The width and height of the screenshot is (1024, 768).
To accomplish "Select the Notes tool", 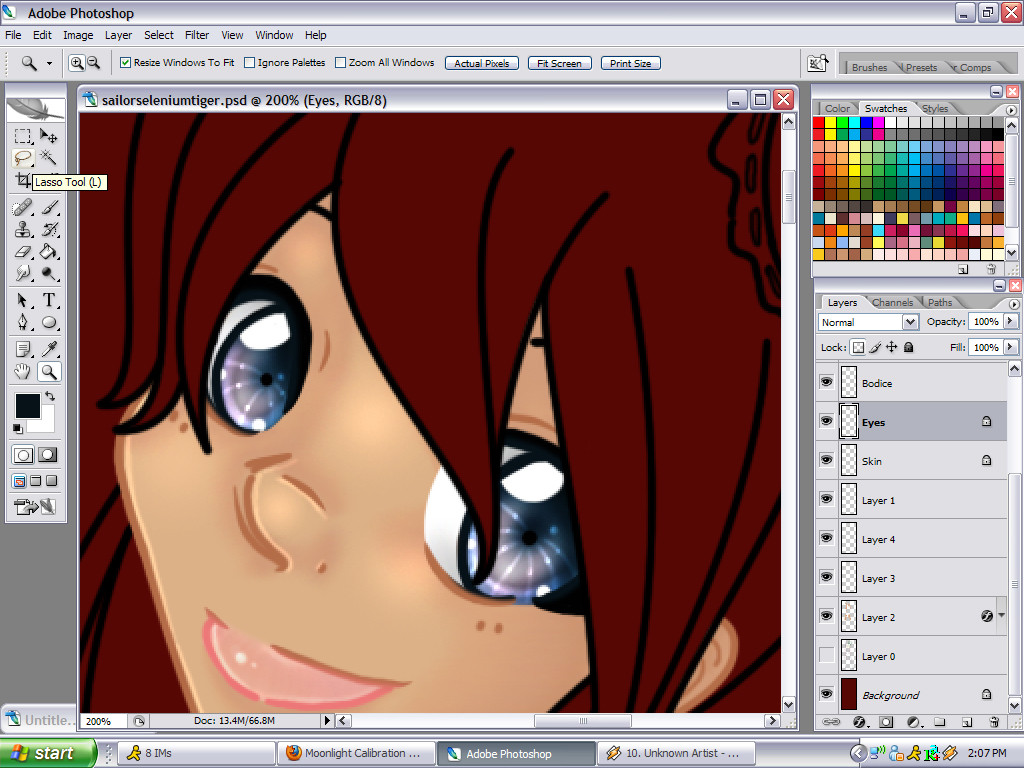I will point(23,349).
